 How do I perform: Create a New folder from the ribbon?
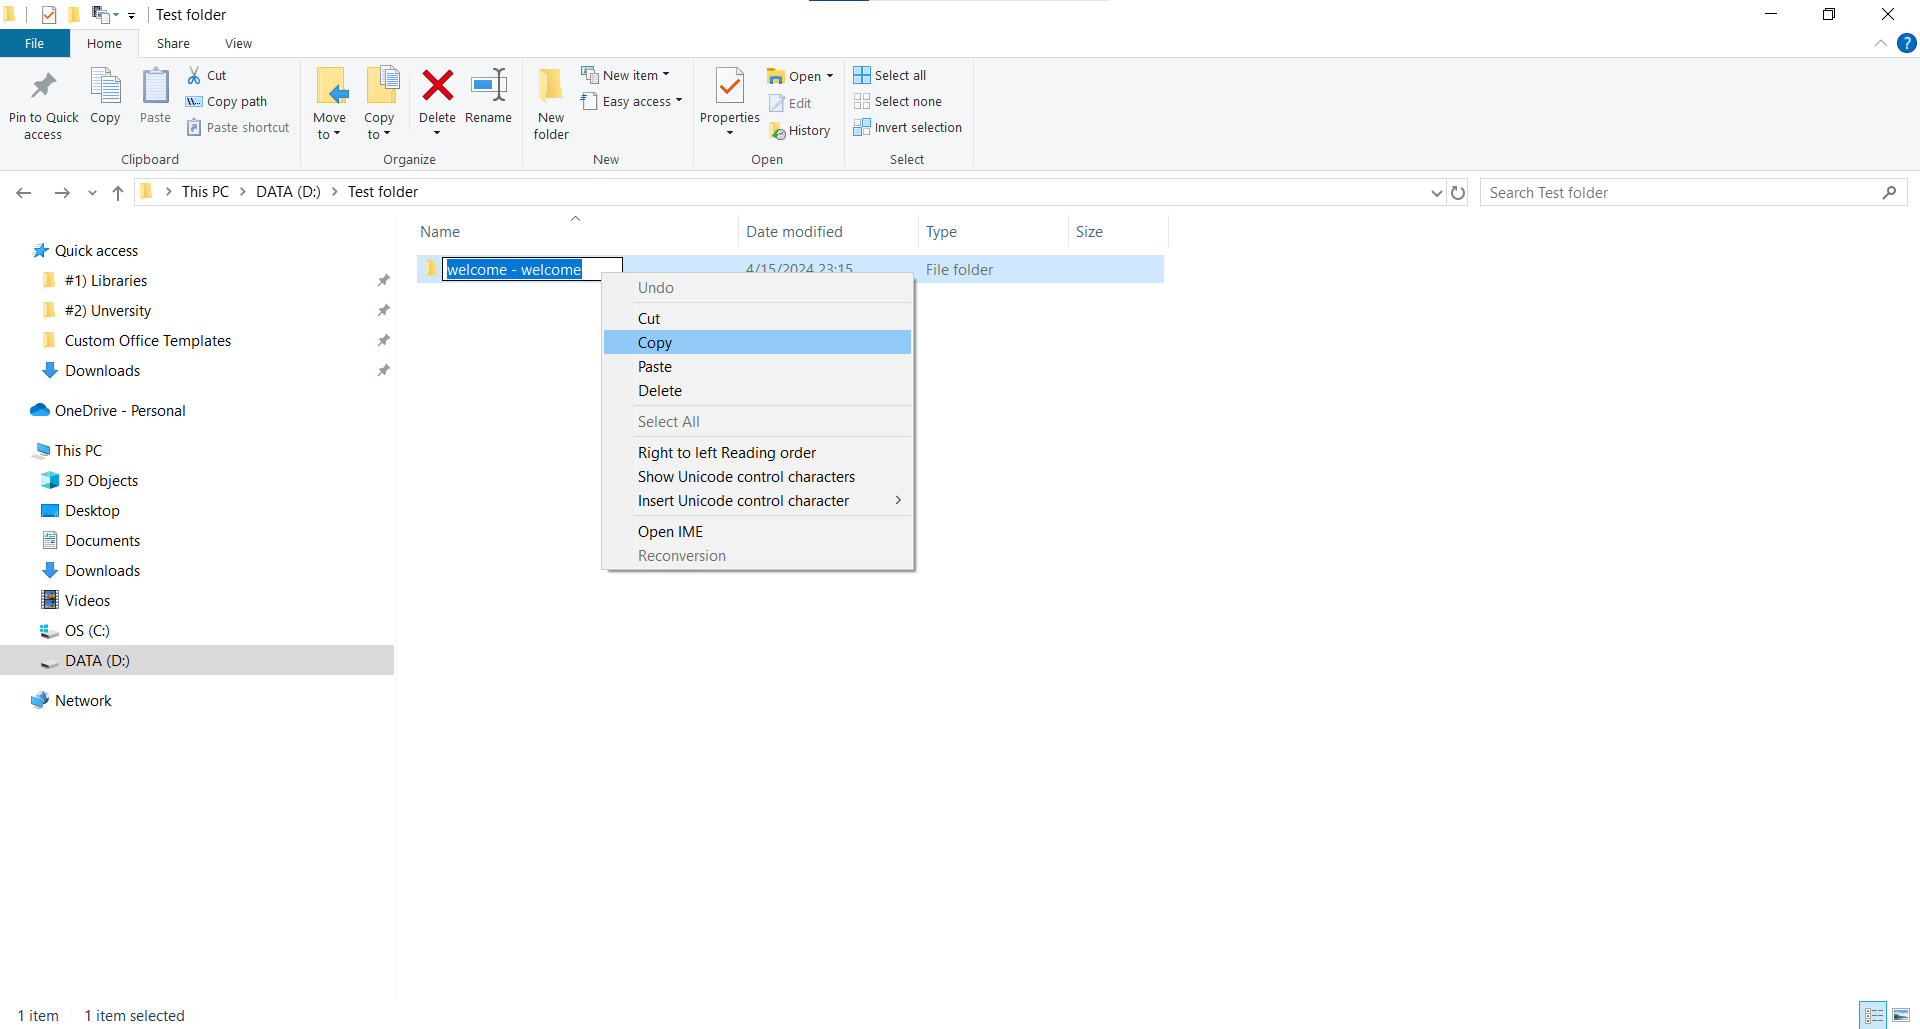tap(551, 104)
